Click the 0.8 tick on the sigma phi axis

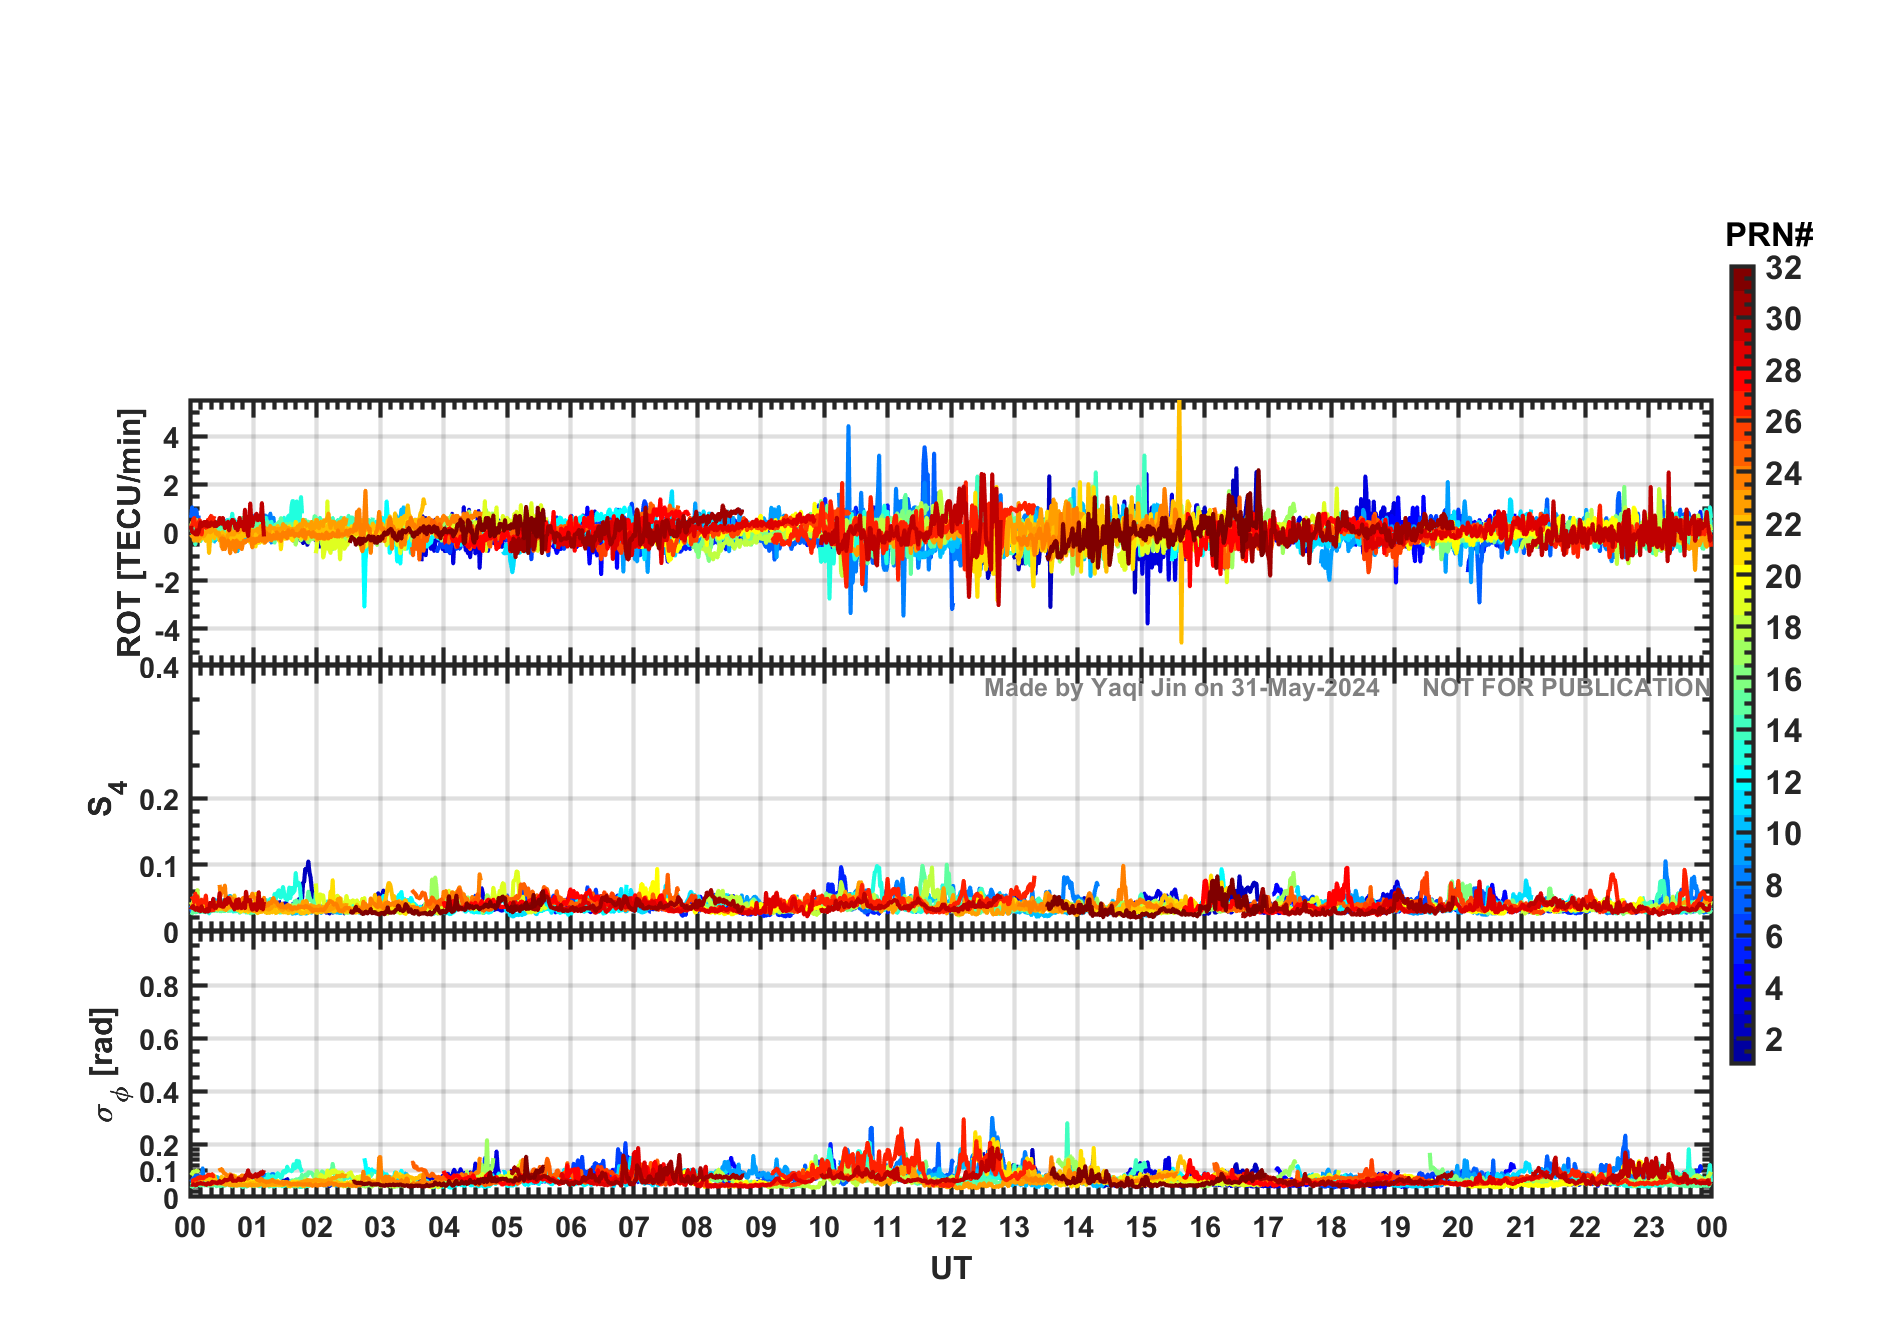pos(159,987)
